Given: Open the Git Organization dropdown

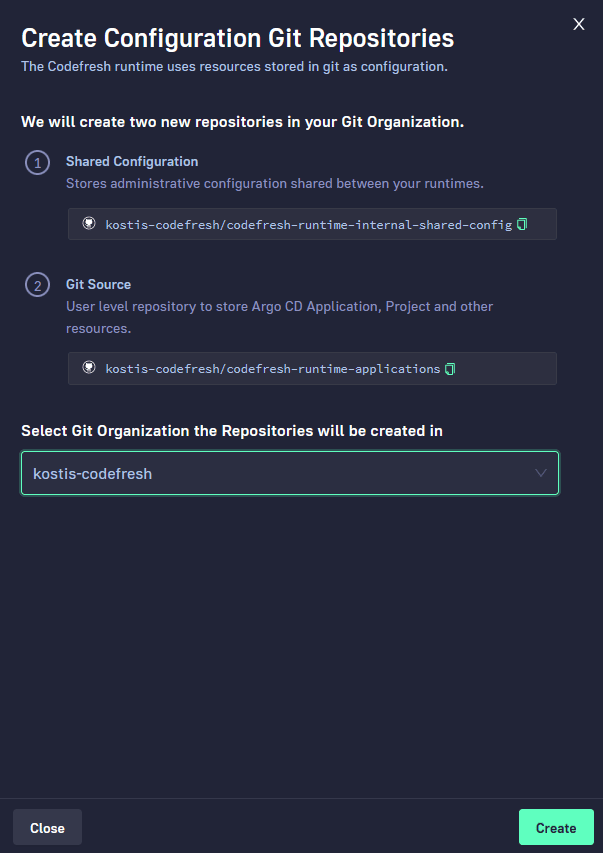Looking at the screenshot, I should (290, 472).
